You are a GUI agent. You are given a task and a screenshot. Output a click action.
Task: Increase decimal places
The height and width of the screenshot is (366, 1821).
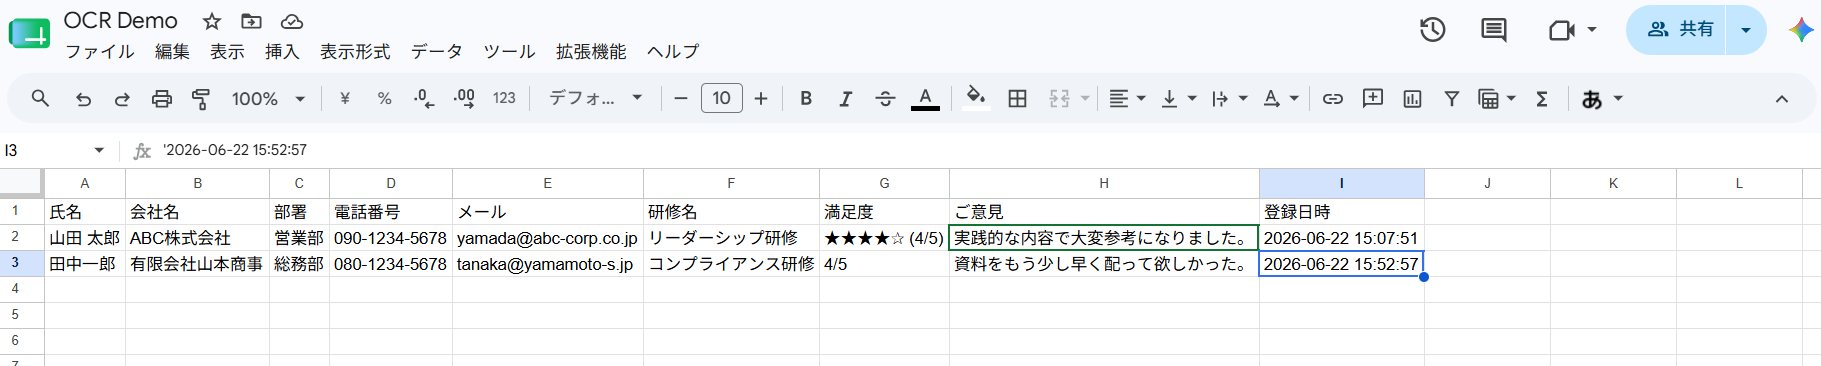[464, 98]
